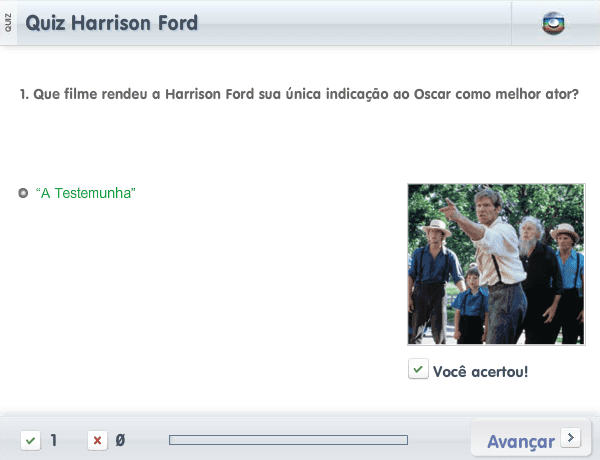Click the quiz progress bar

point(289,440)
